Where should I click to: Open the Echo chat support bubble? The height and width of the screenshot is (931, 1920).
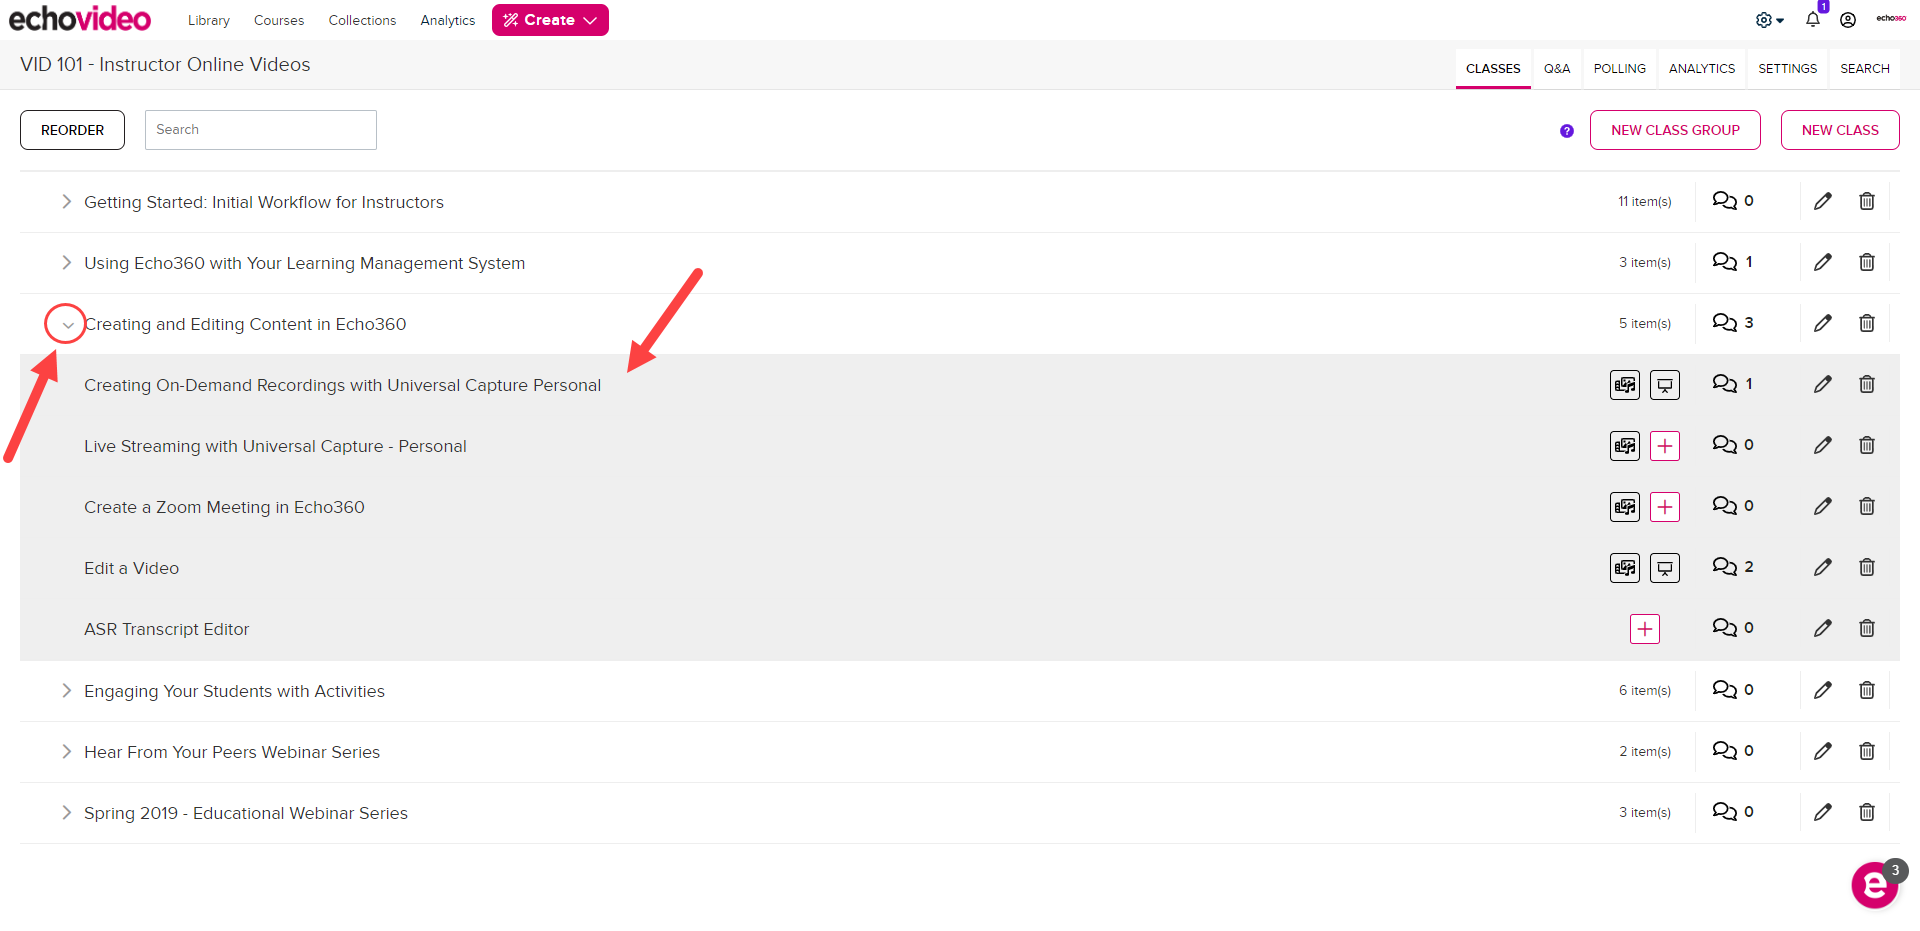(1875, 884)
